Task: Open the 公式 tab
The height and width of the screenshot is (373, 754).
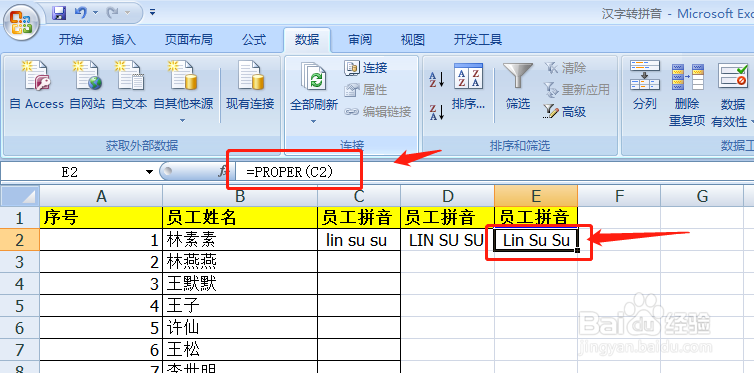Action: pyautogui.click(x=254, y=39)
